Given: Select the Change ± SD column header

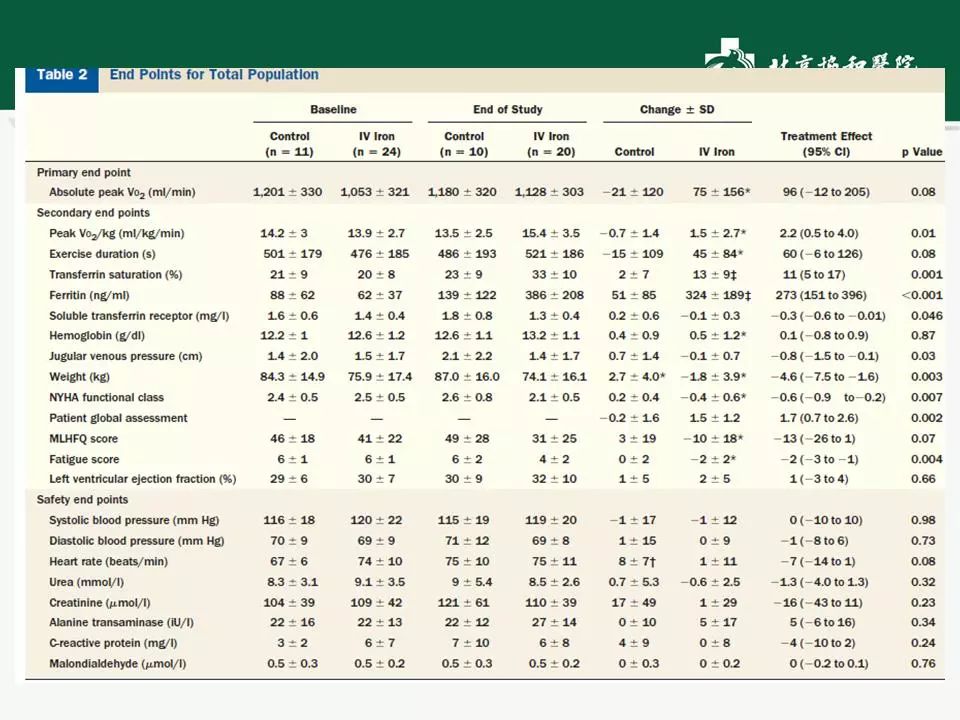Looking at the screenshot, I should [x=677, y=110].
